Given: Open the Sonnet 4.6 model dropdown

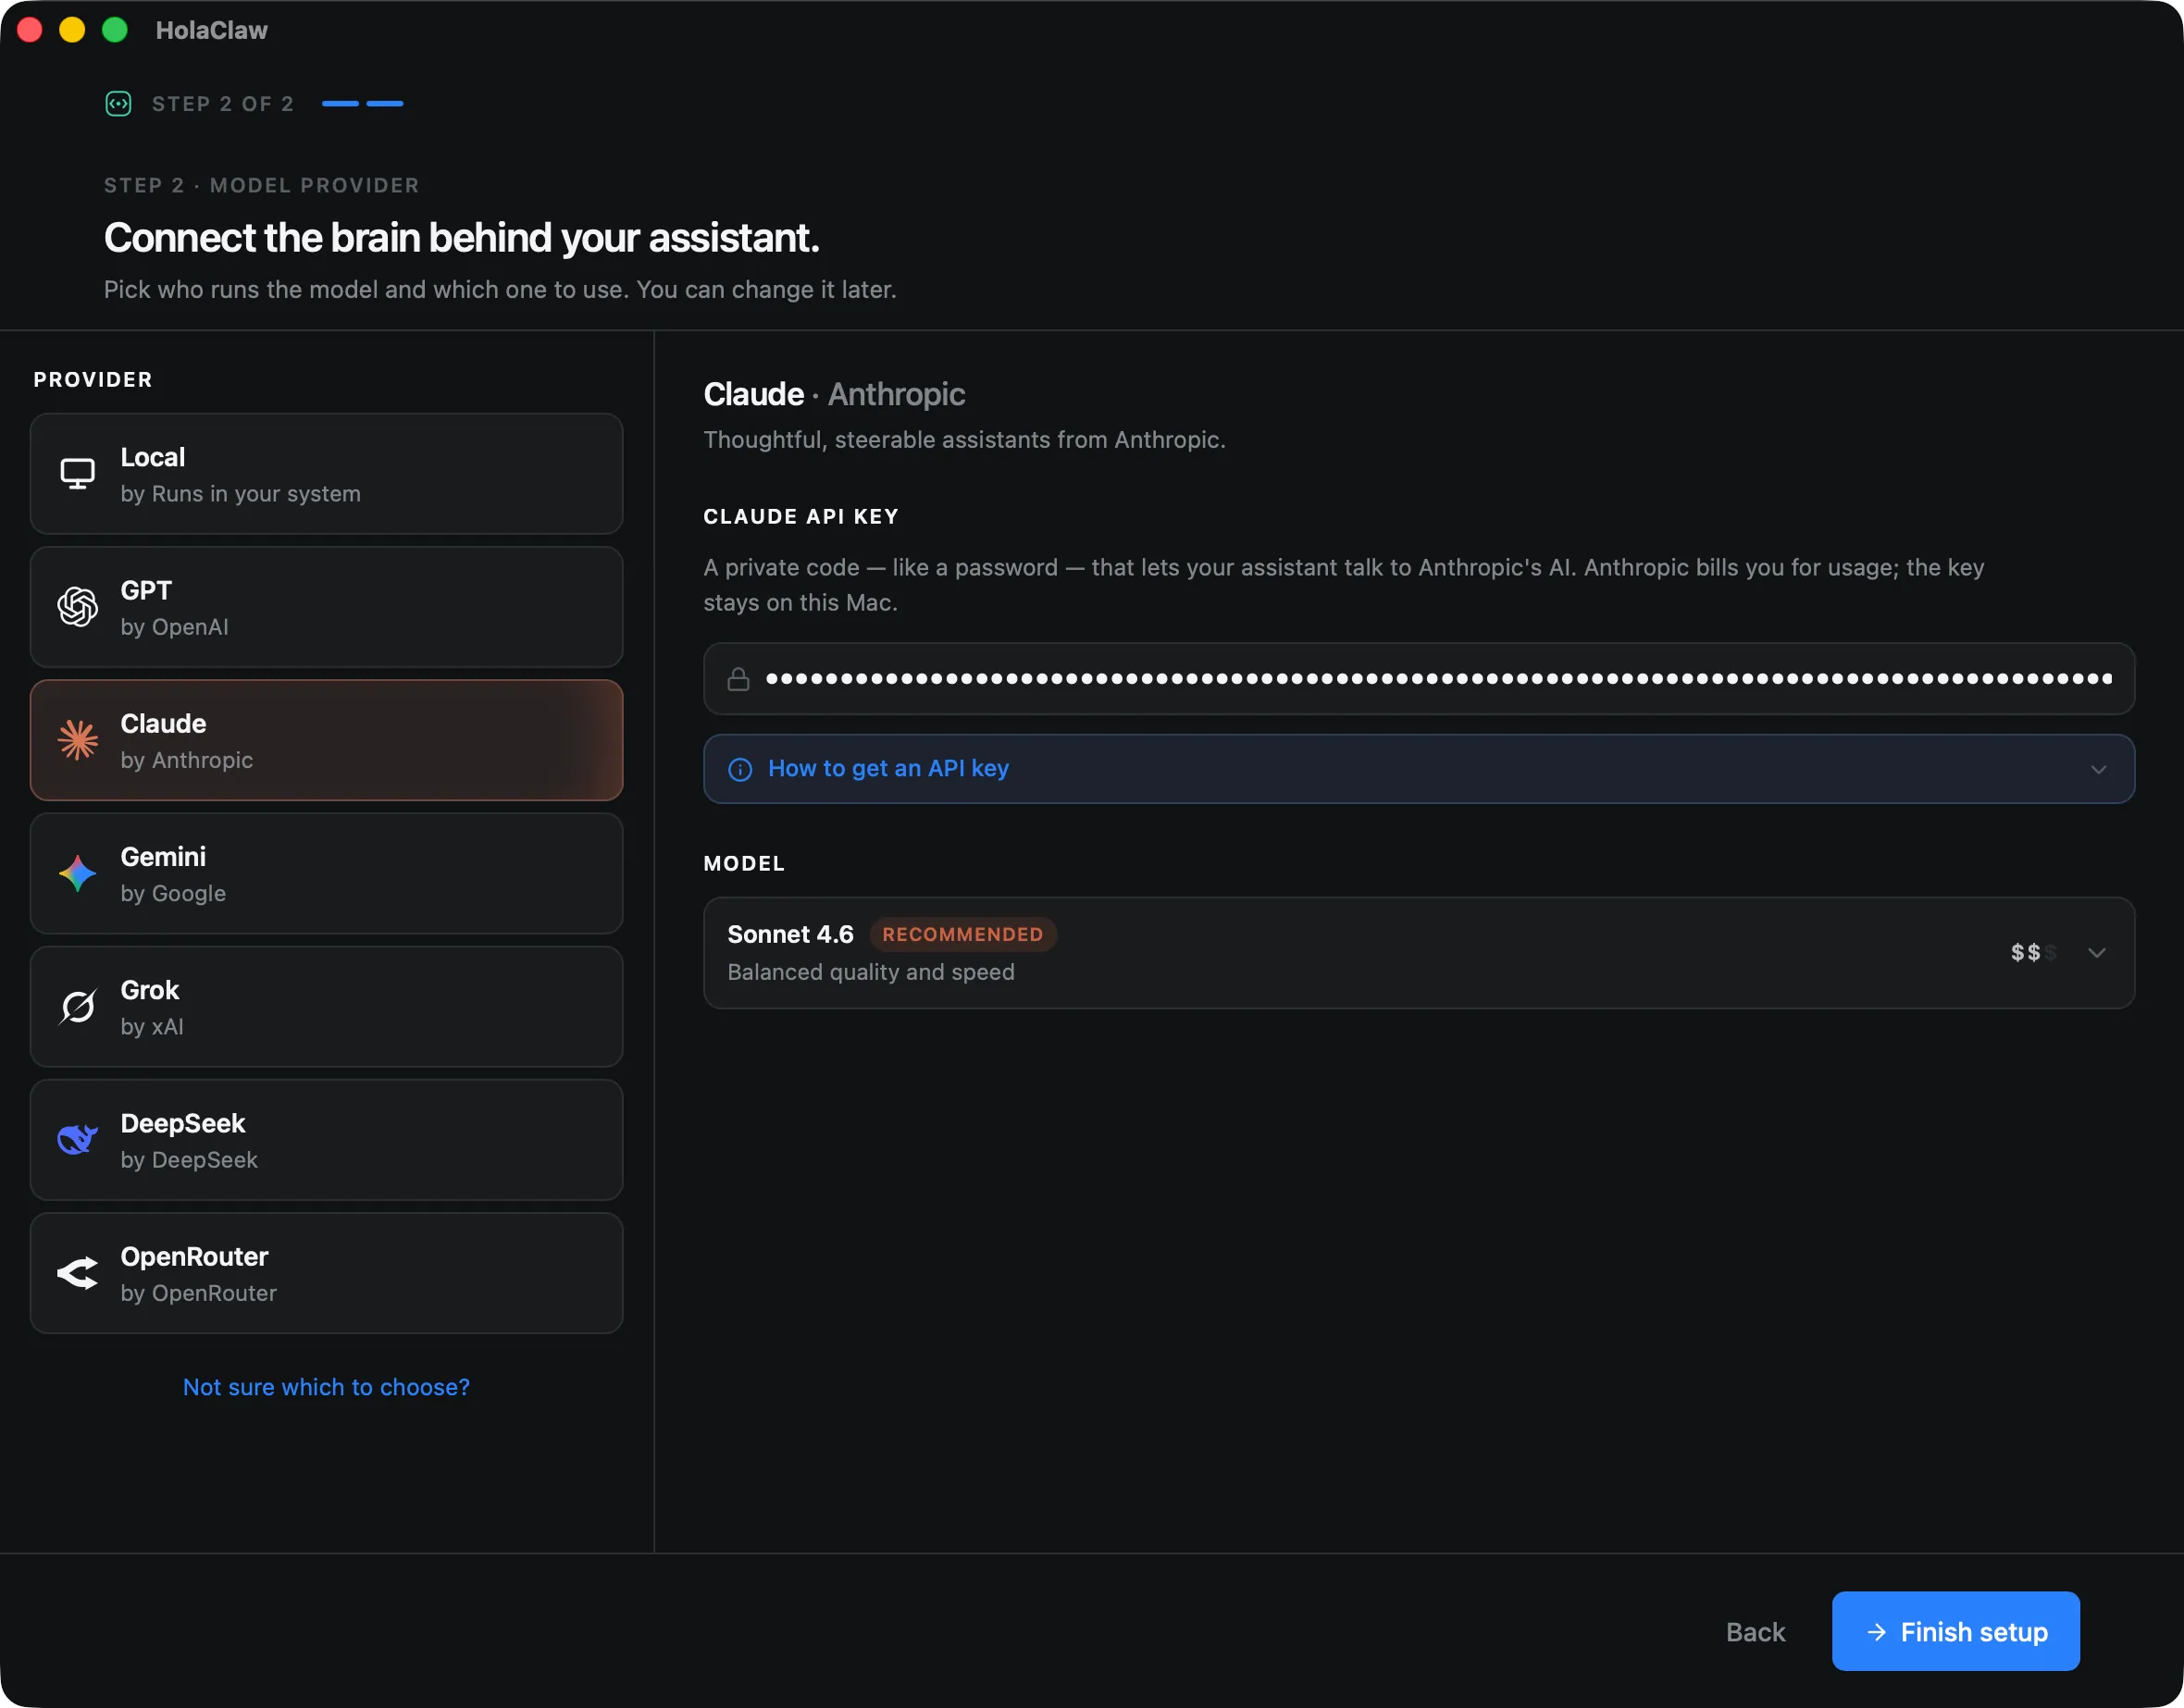Looking at the screenshot, I should [x=1419, y=952].
